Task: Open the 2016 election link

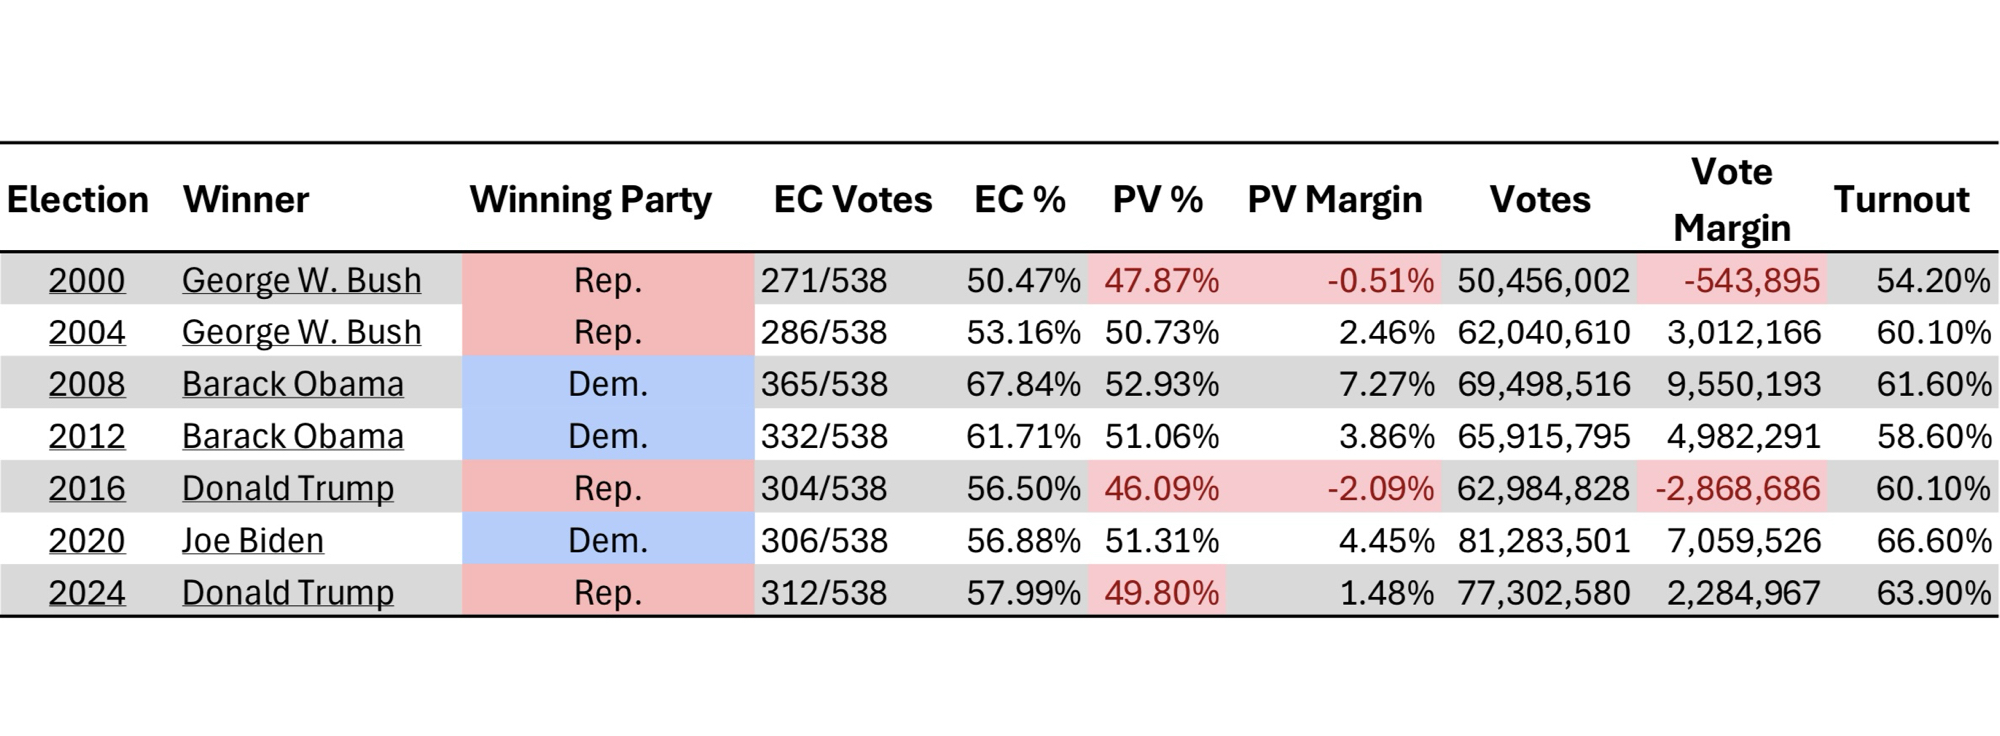Action: (x=87, y=488)
